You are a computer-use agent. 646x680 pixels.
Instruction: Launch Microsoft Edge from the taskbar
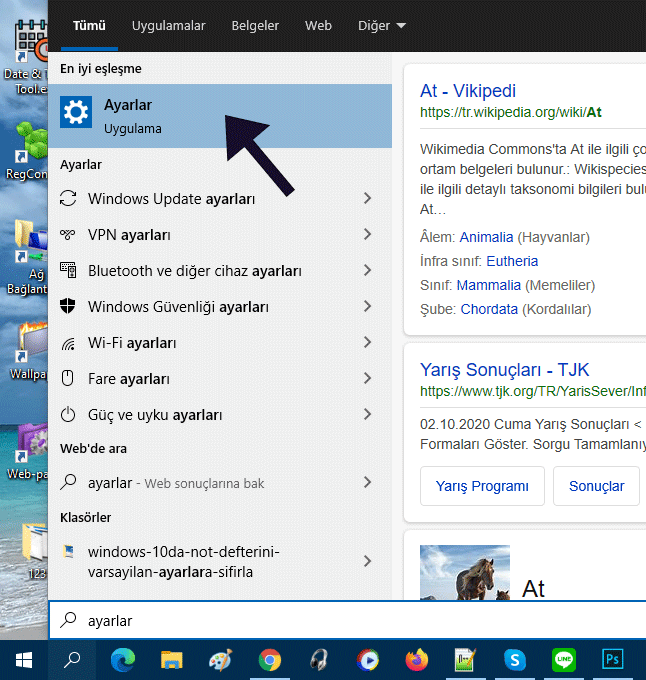coord(123,660)
